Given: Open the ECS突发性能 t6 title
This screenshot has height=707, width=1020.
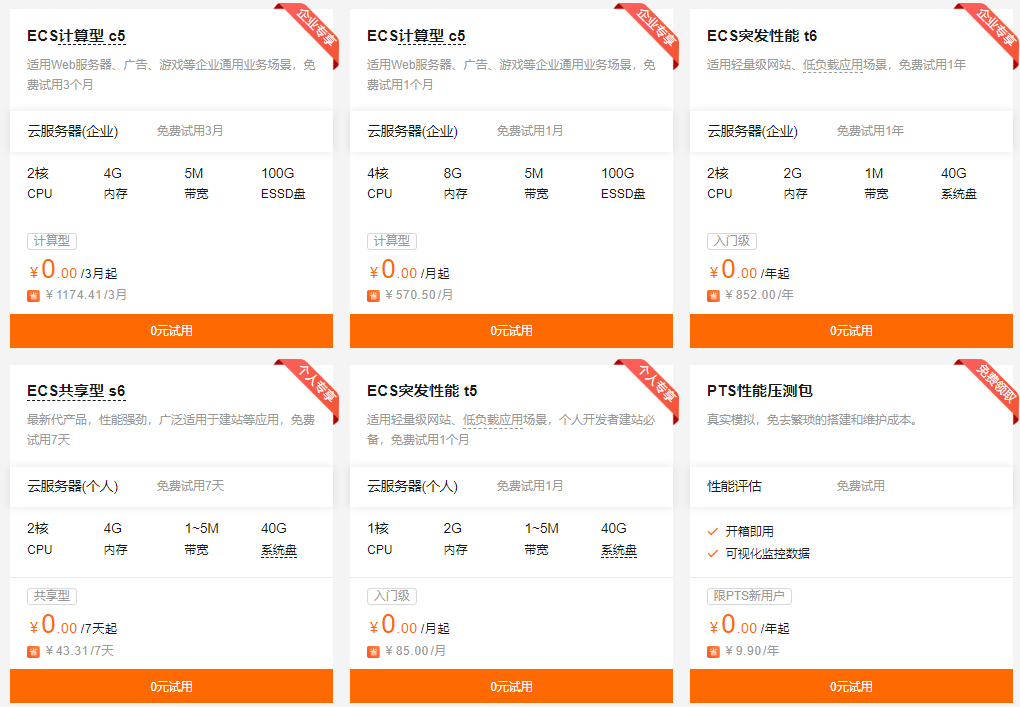Looking at the screenshot, I should tap(762, 36).
